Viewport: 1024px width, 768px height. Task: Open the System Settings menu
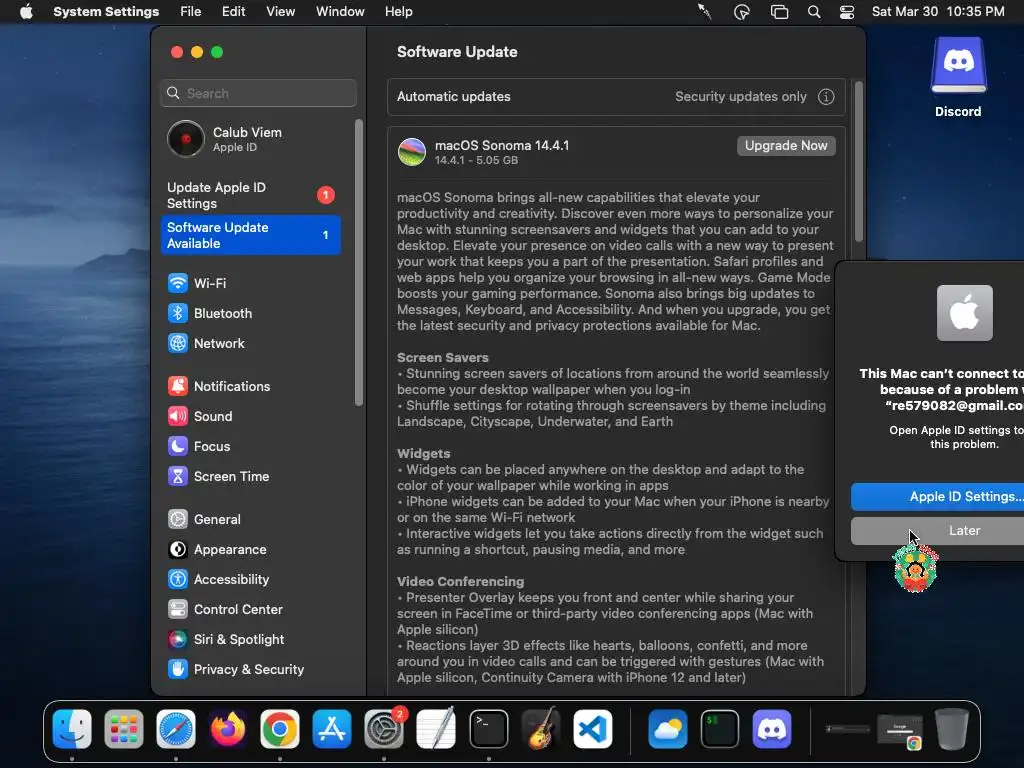coord(106,12)
